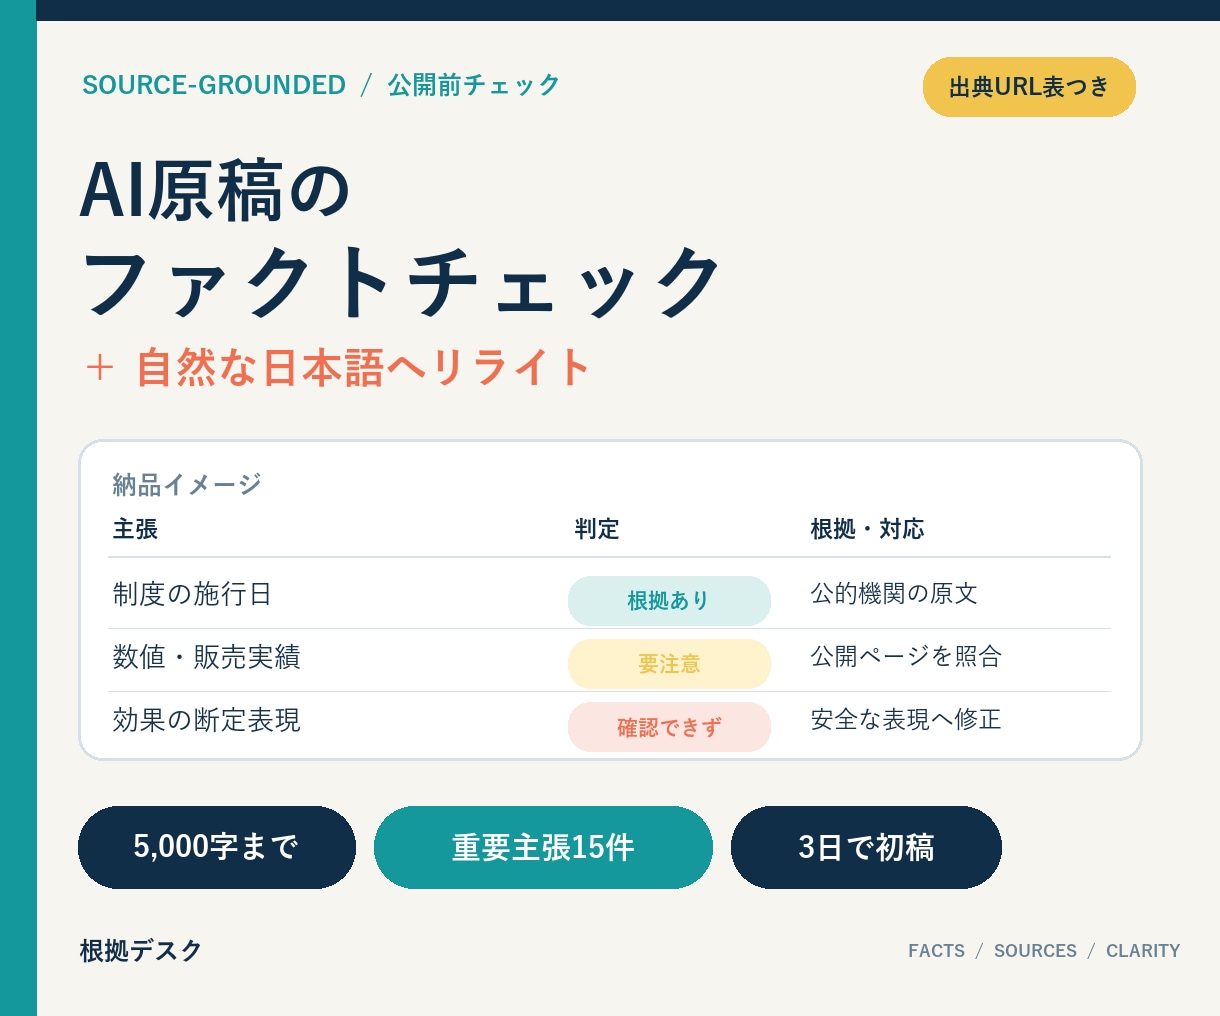Click the 重要主張15件 teal pill
Viewport: 1220px width, 1016px height.
pos(543,847)
